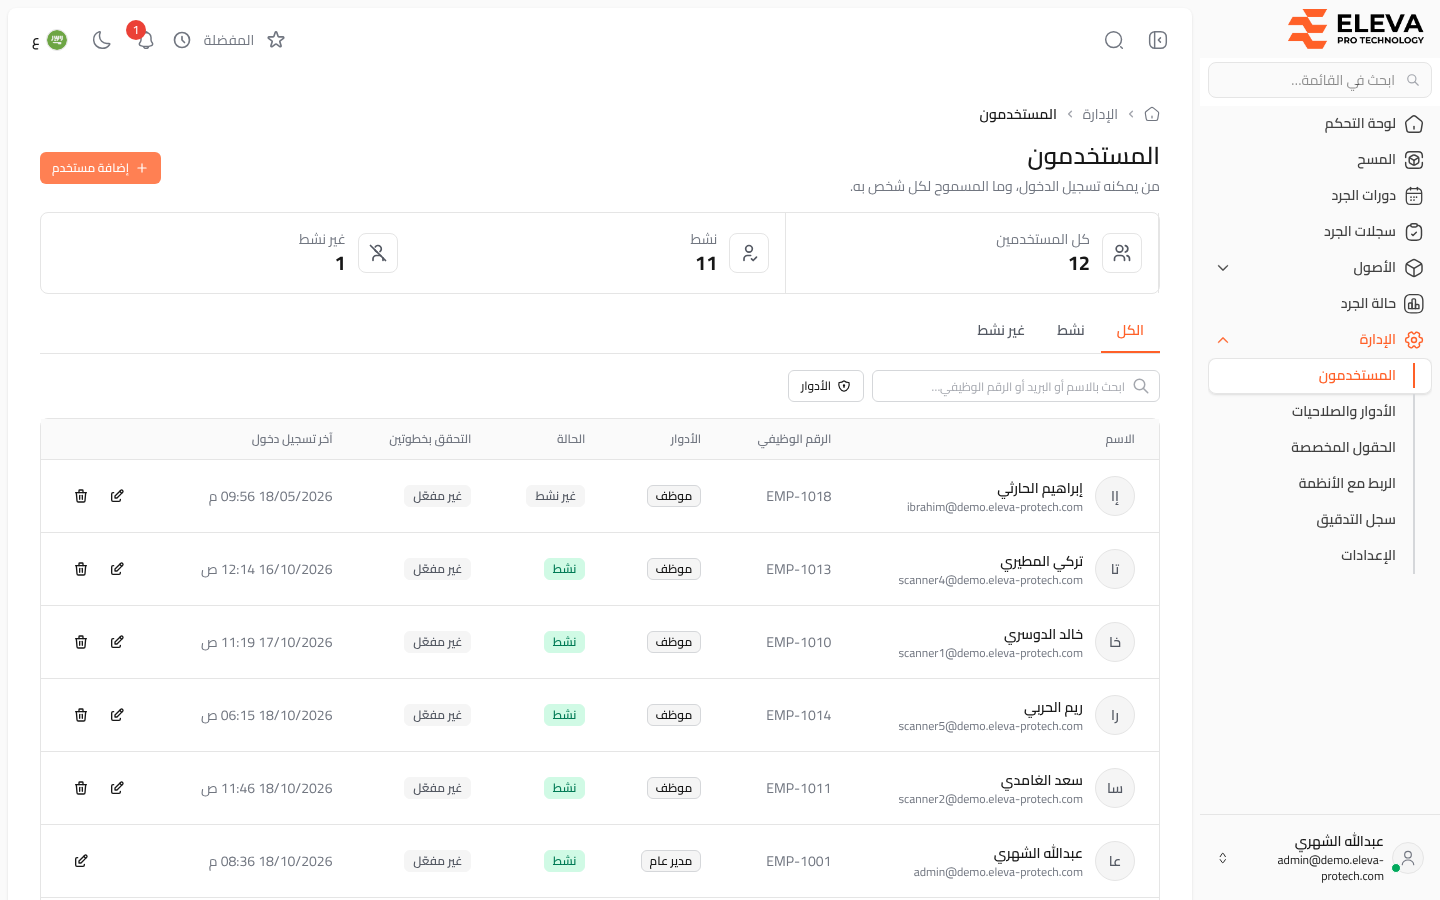This screenshot has width=1440, height=900.
Task: Edit user تركي المطيري
Action: (x=117, y=569)
